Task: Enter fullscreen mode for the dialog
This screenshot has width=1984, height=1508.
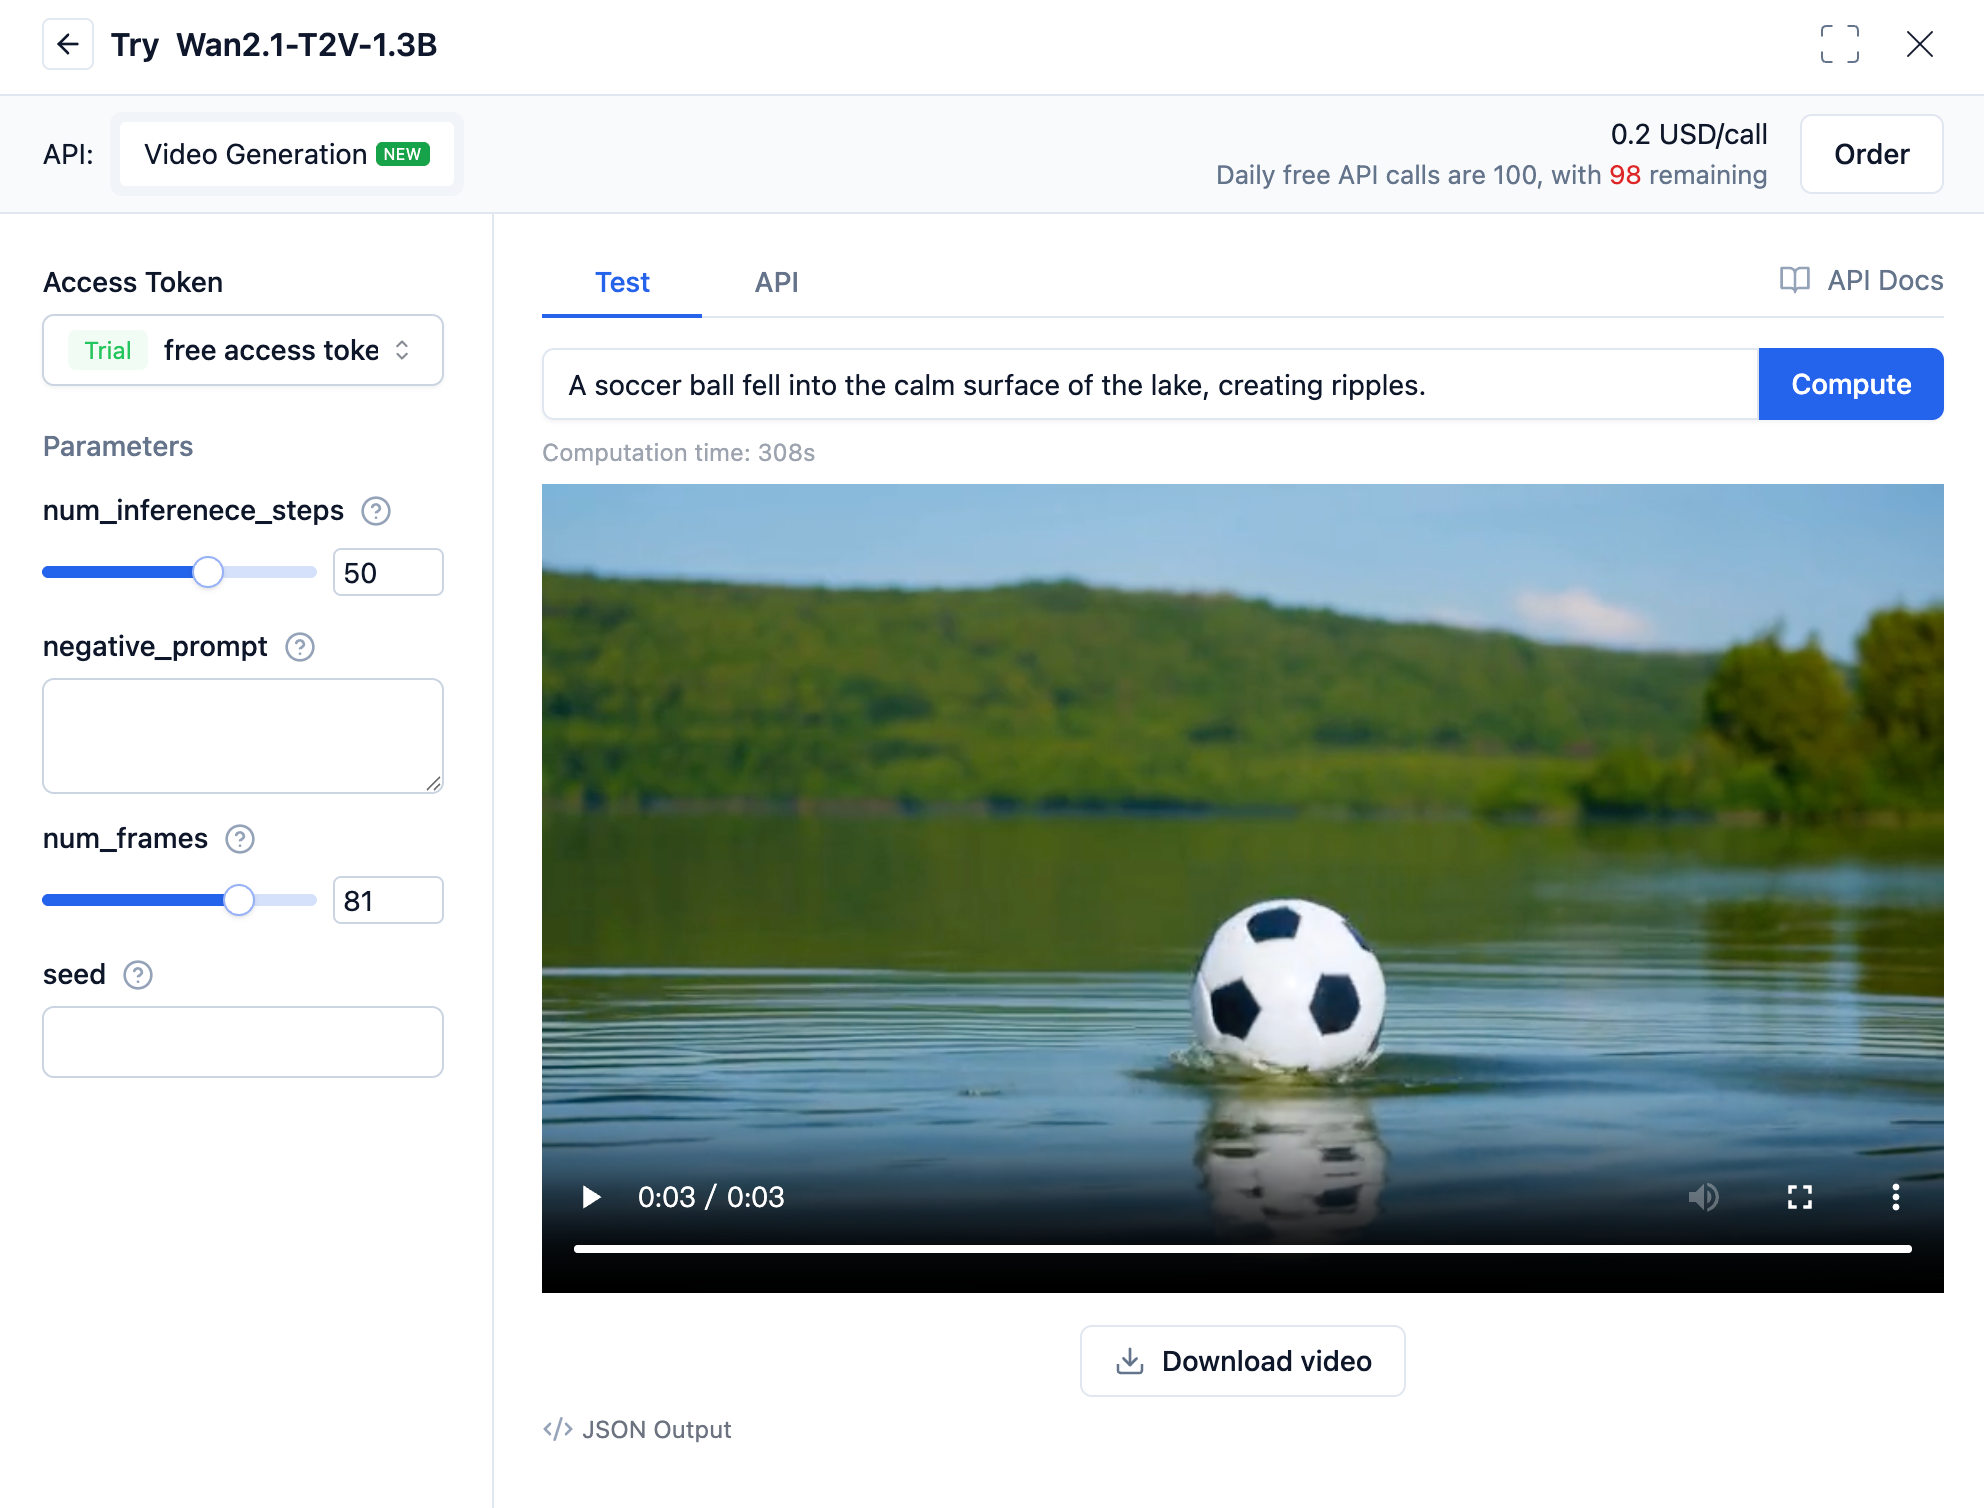Action: coord(1839,45)
